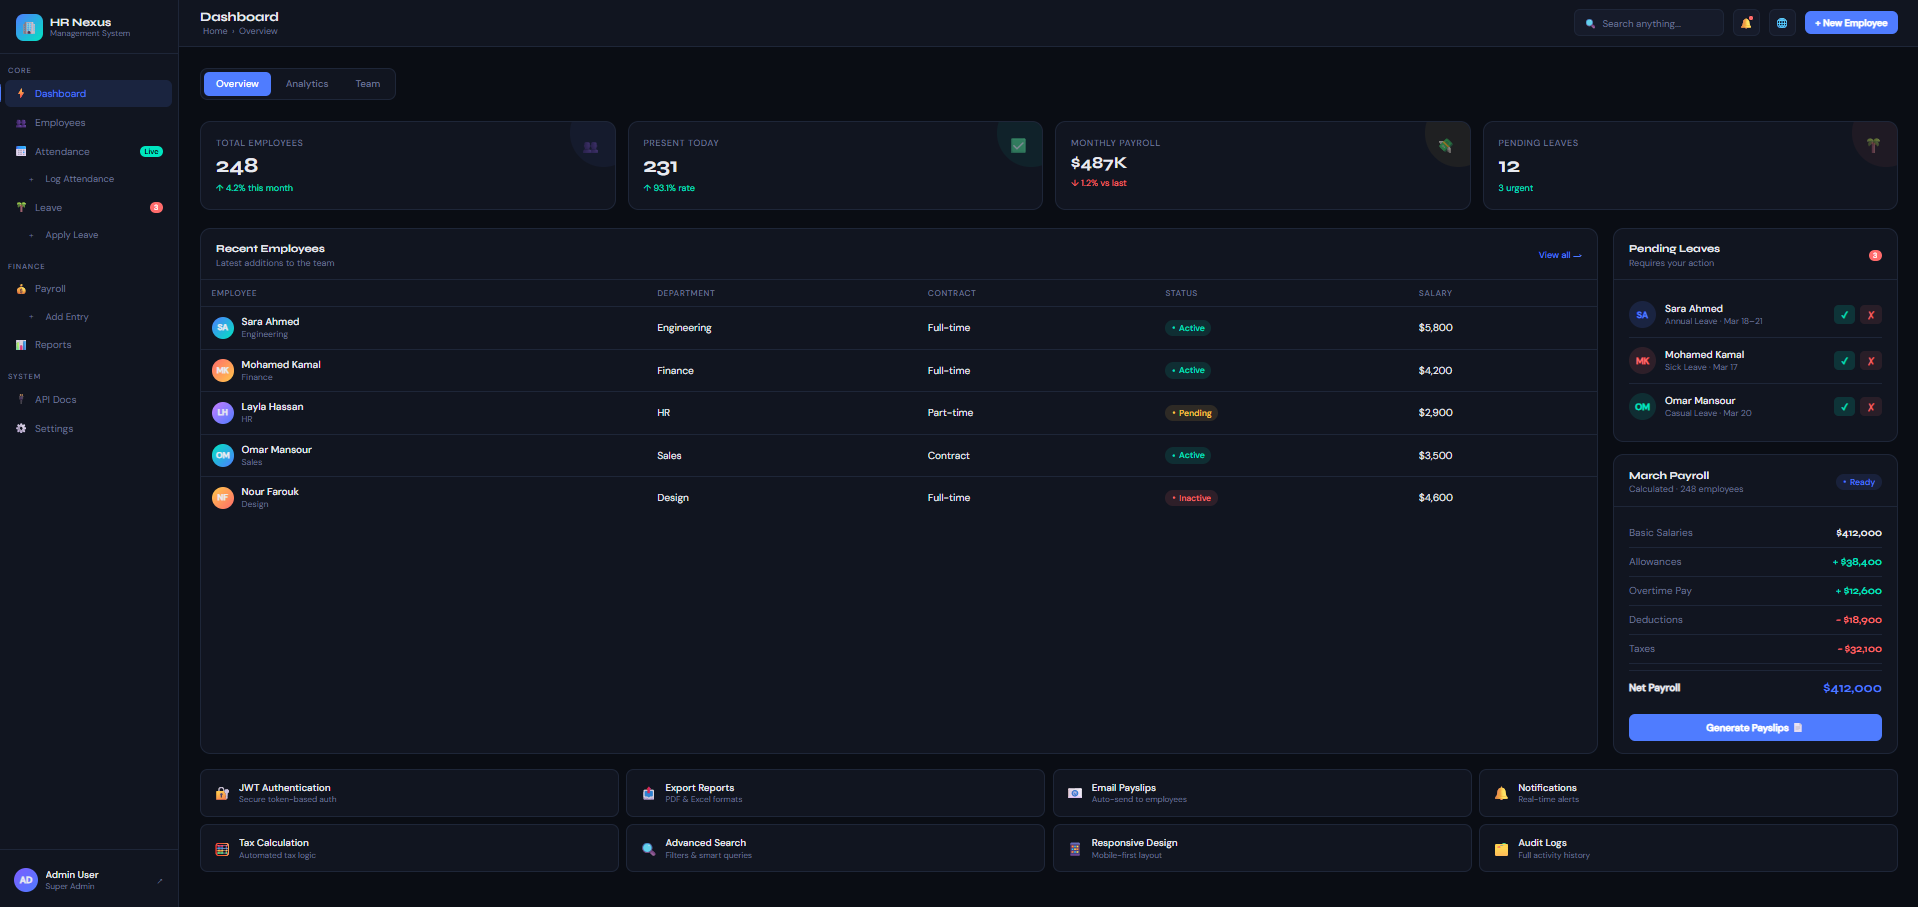Switch to the Team tab
The width and height of the screenshot is (1918, 907).
click(x=368, y=84)
